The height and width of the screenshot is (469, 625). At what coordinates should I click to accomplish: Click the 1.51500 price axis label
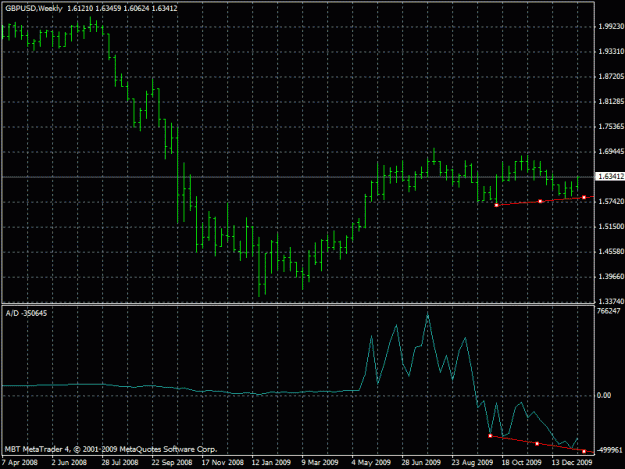pos(610,226)
